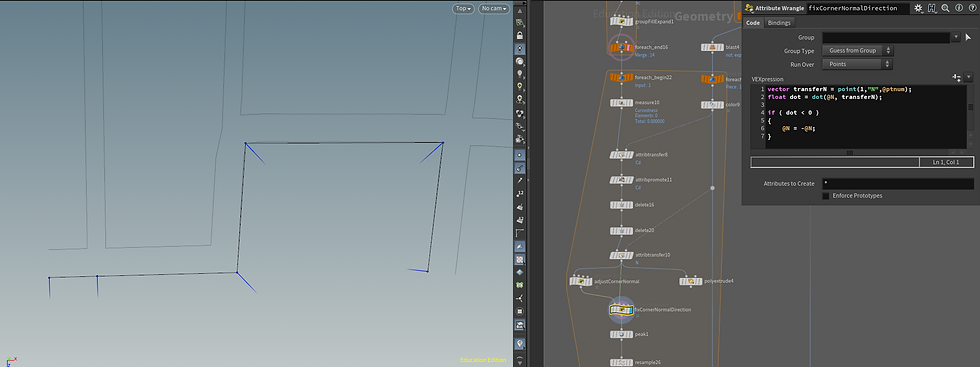Click the 'Attribute Wrangle' operator type label

pos(779,8)
